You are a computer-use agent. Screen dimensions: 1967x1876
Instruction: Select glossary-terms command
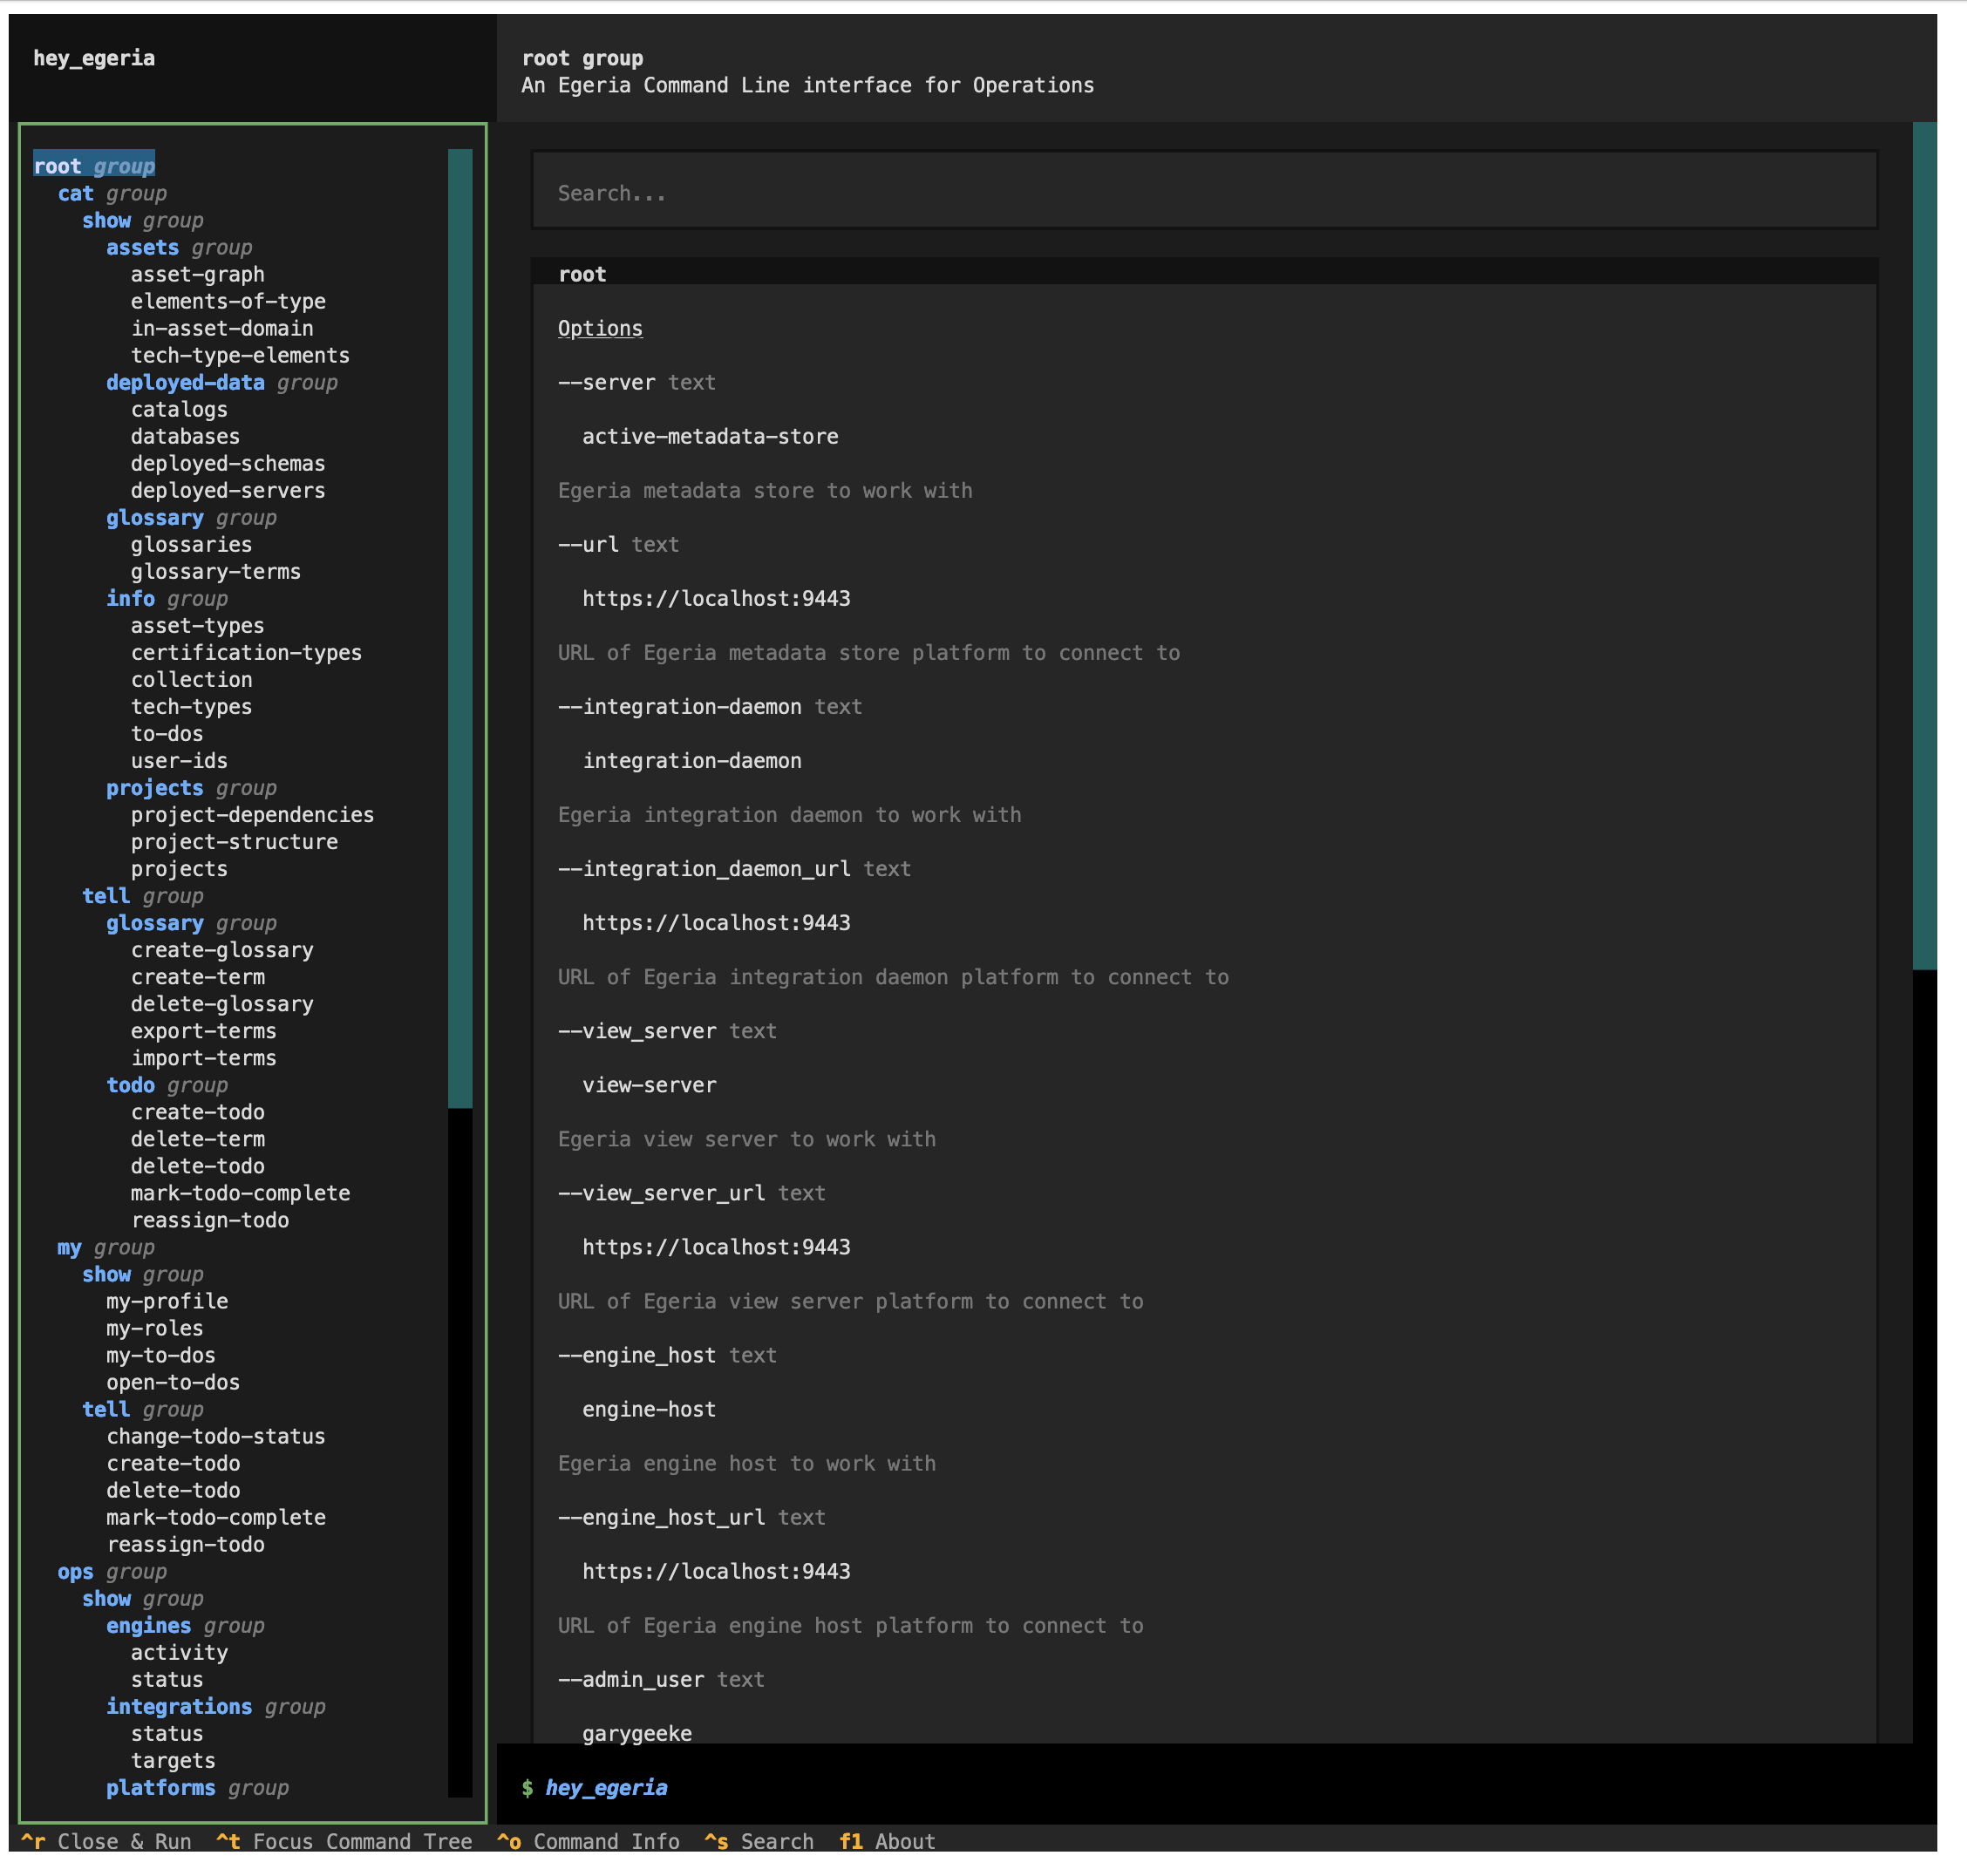coord(216,571)
